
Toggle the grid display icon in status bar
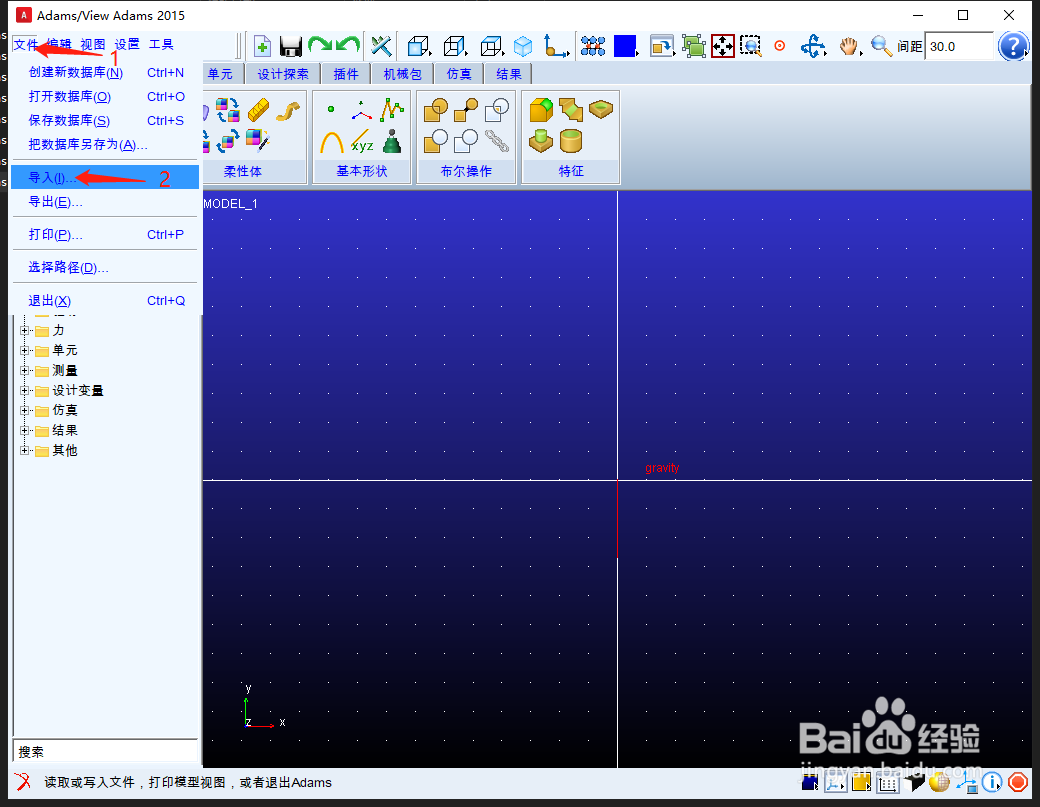tap(887, 783)
